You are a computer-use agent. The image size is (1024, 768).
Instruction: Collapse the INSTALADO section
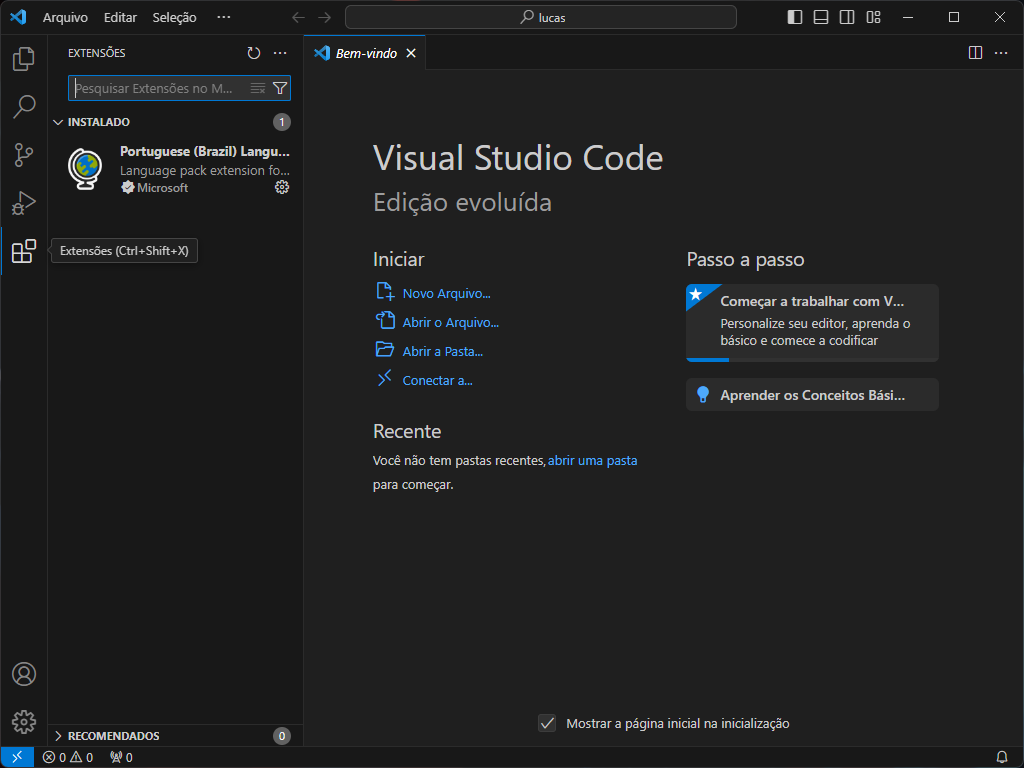pyautogui.click(x=58, y=122)
